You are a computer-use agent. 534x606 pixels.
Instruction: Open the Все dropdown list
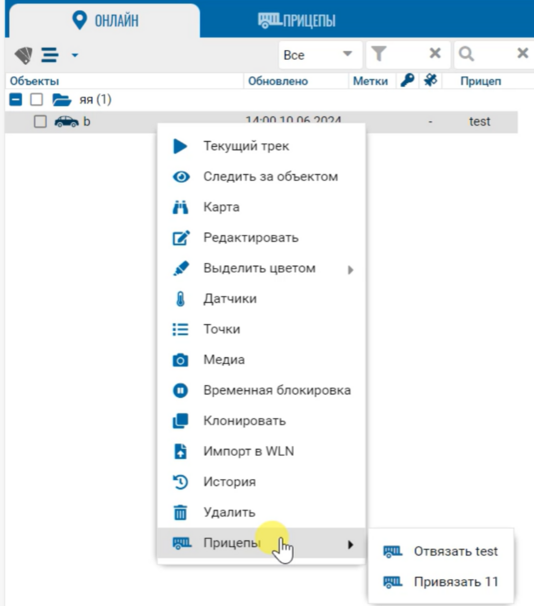click(320, 55)
